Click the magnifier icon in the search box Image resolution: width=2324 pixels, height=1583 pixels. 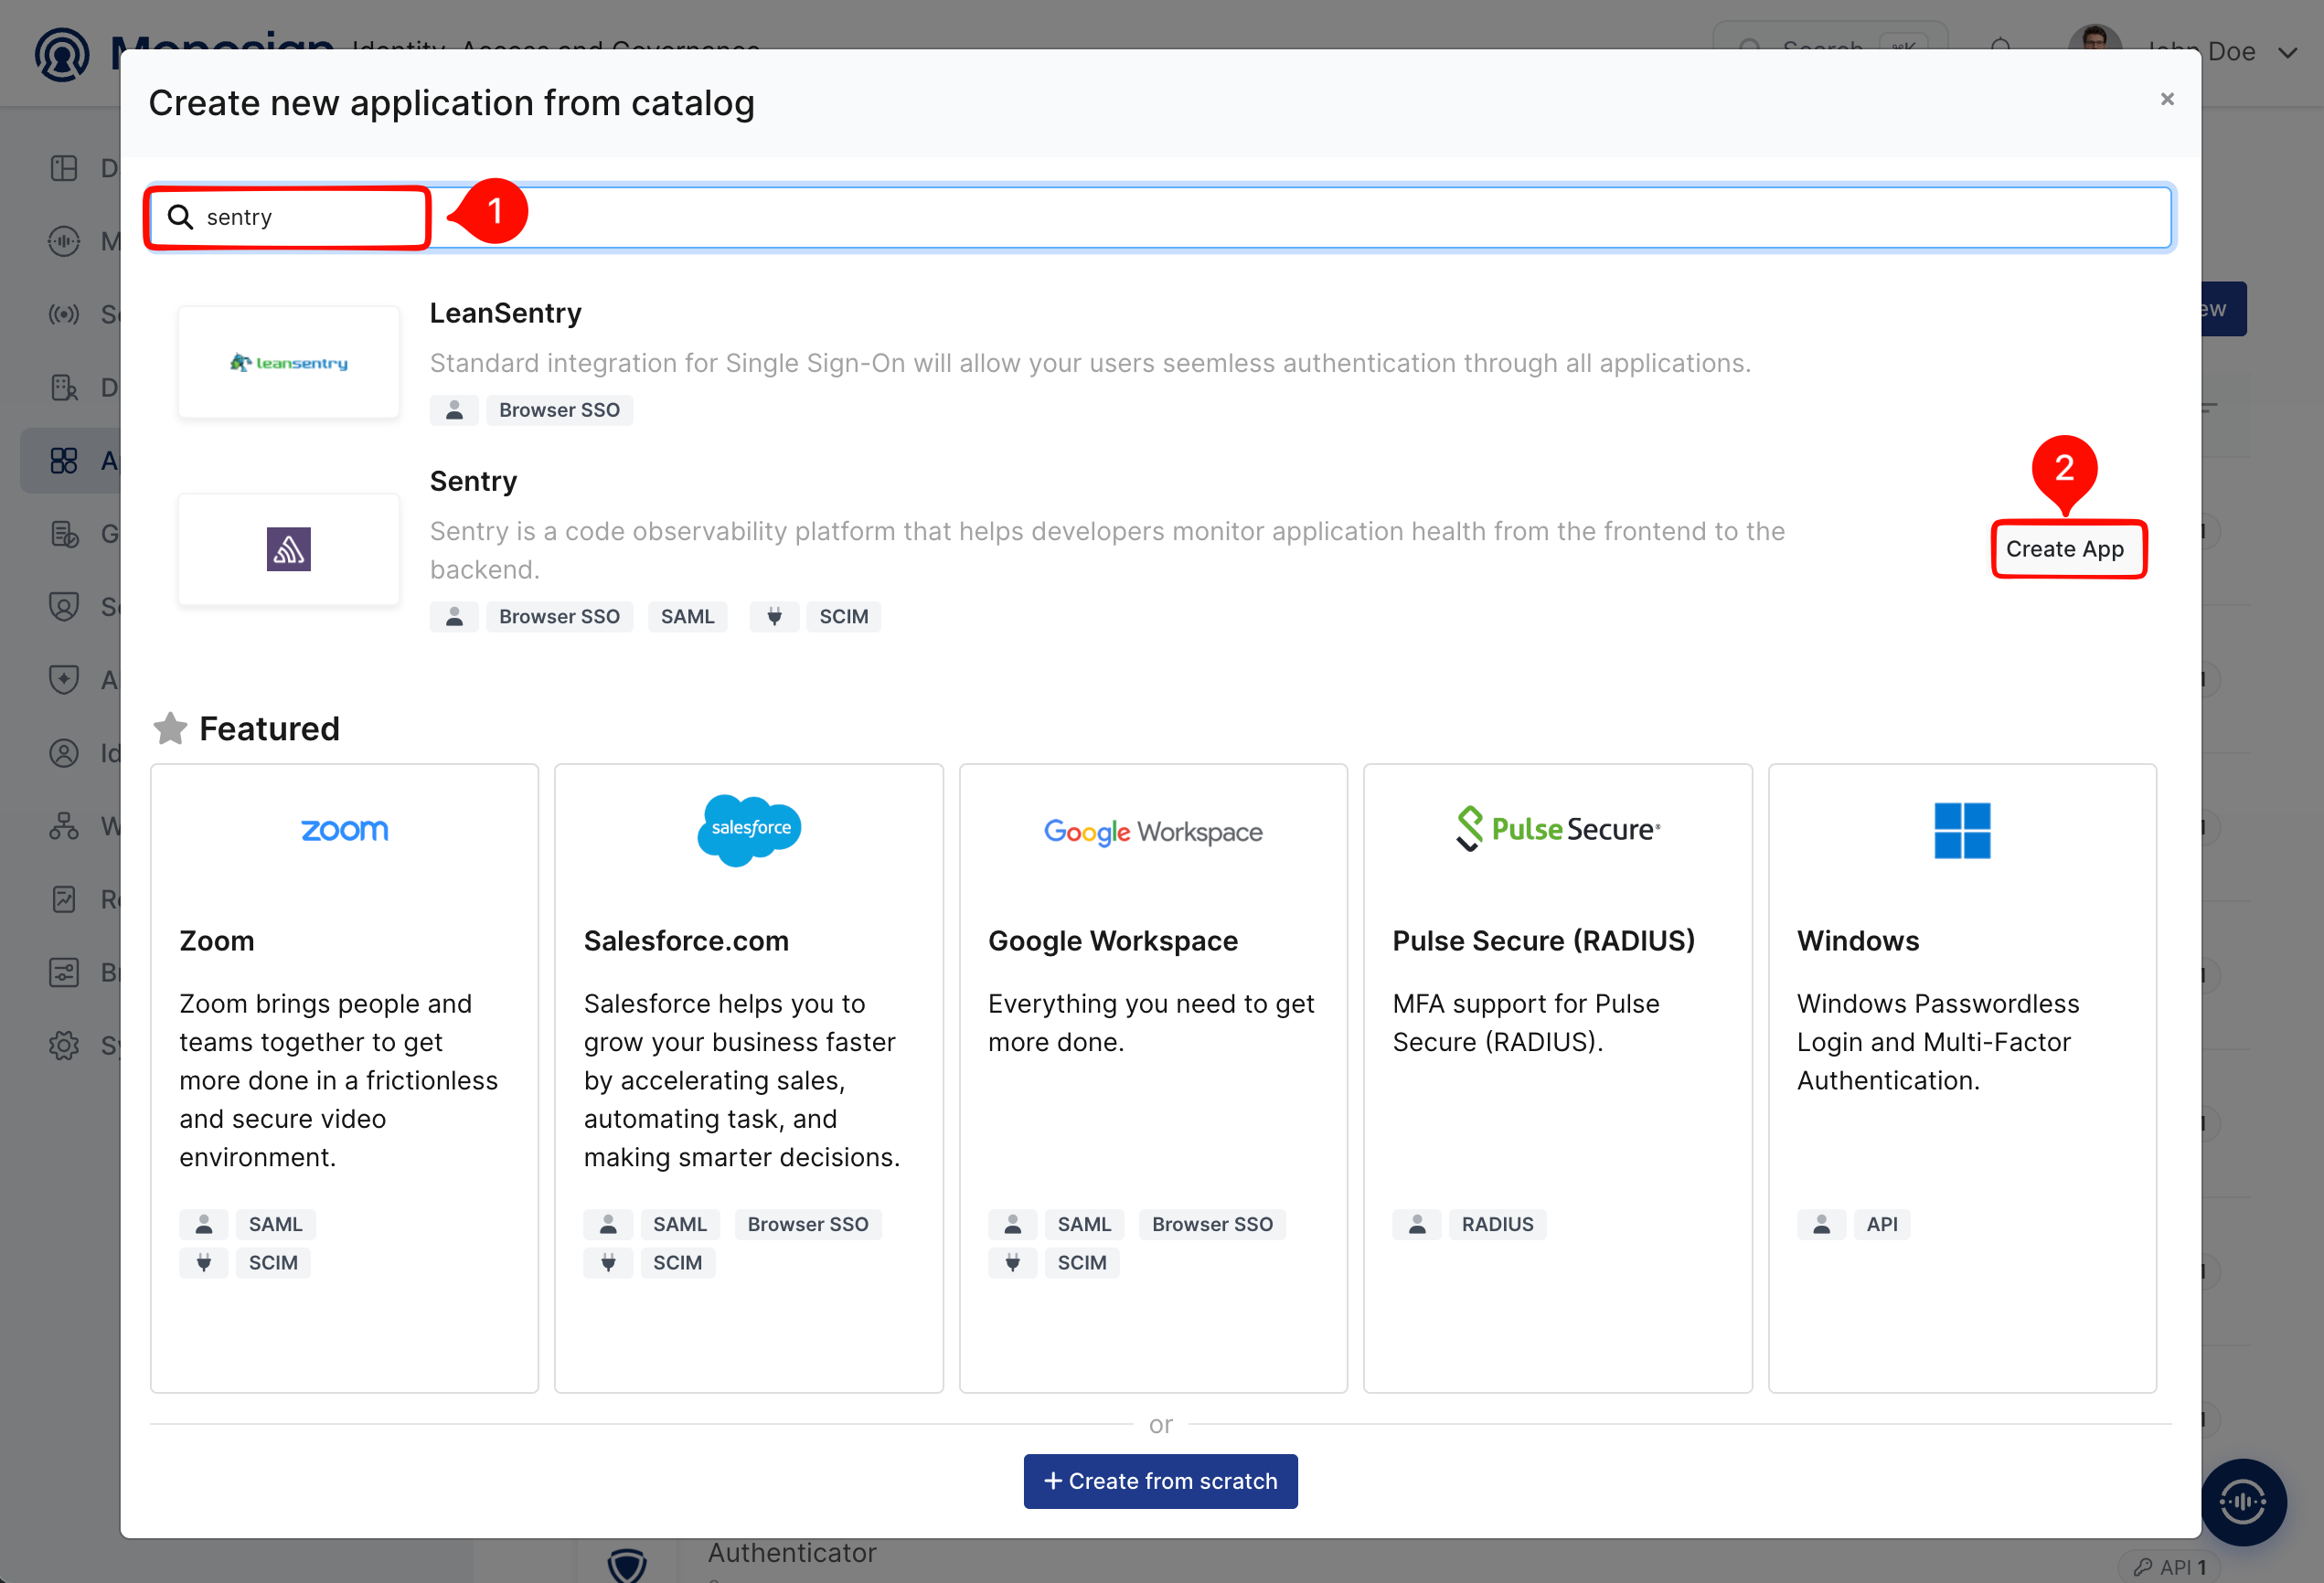180,217
